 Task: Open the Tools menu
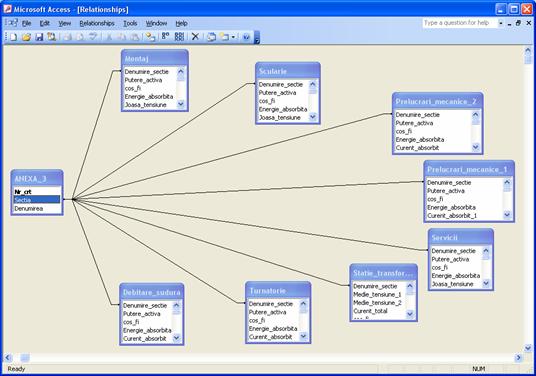pyautogui.click(x=130, y=23)
